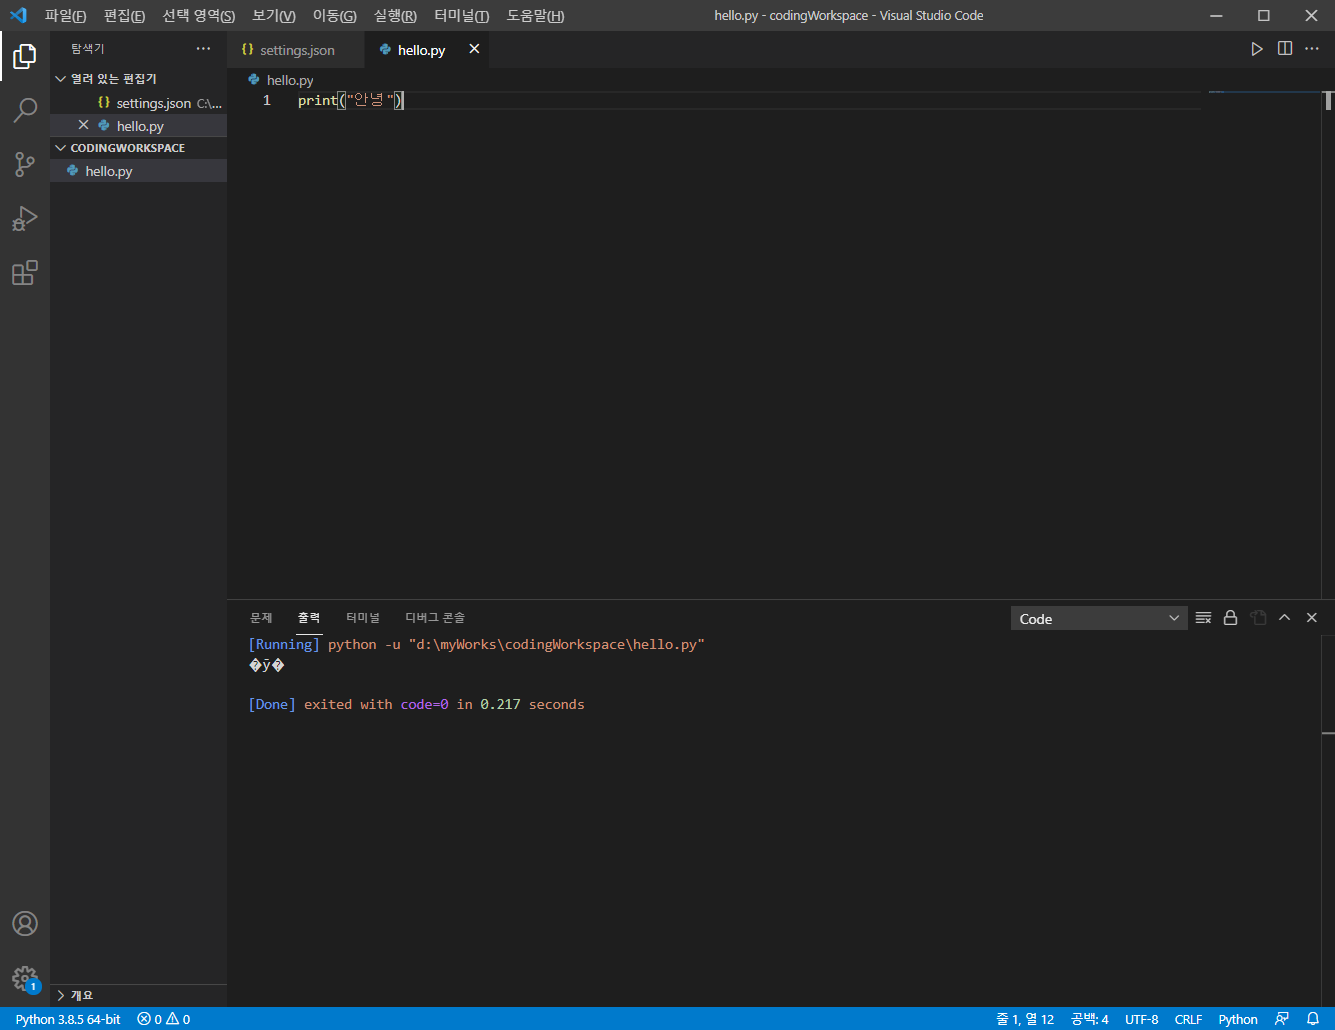Open Run and Debug view
Viewport: 1335px width, 1030px height.
point(25,218)
